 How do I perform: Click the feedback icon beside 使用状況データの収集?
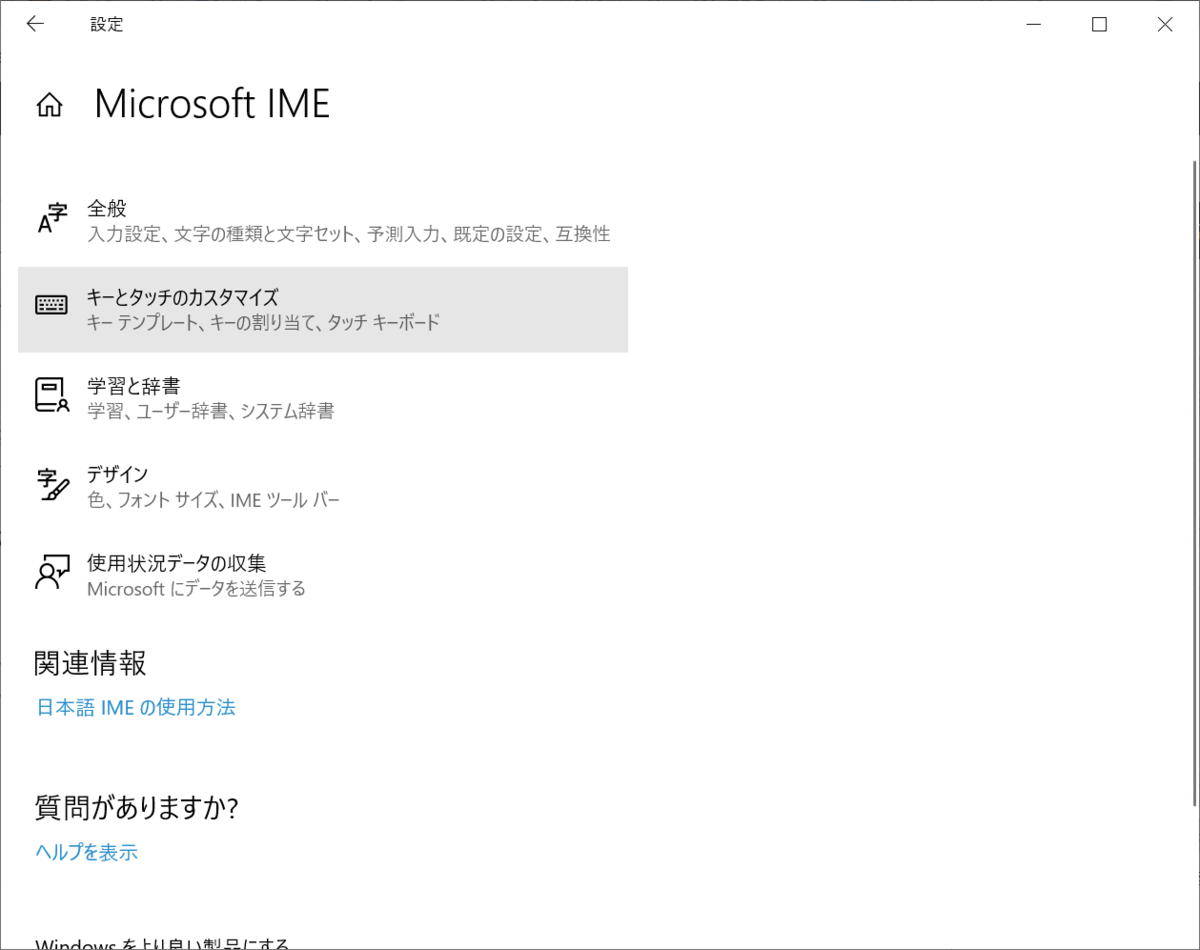coord(52,572)
